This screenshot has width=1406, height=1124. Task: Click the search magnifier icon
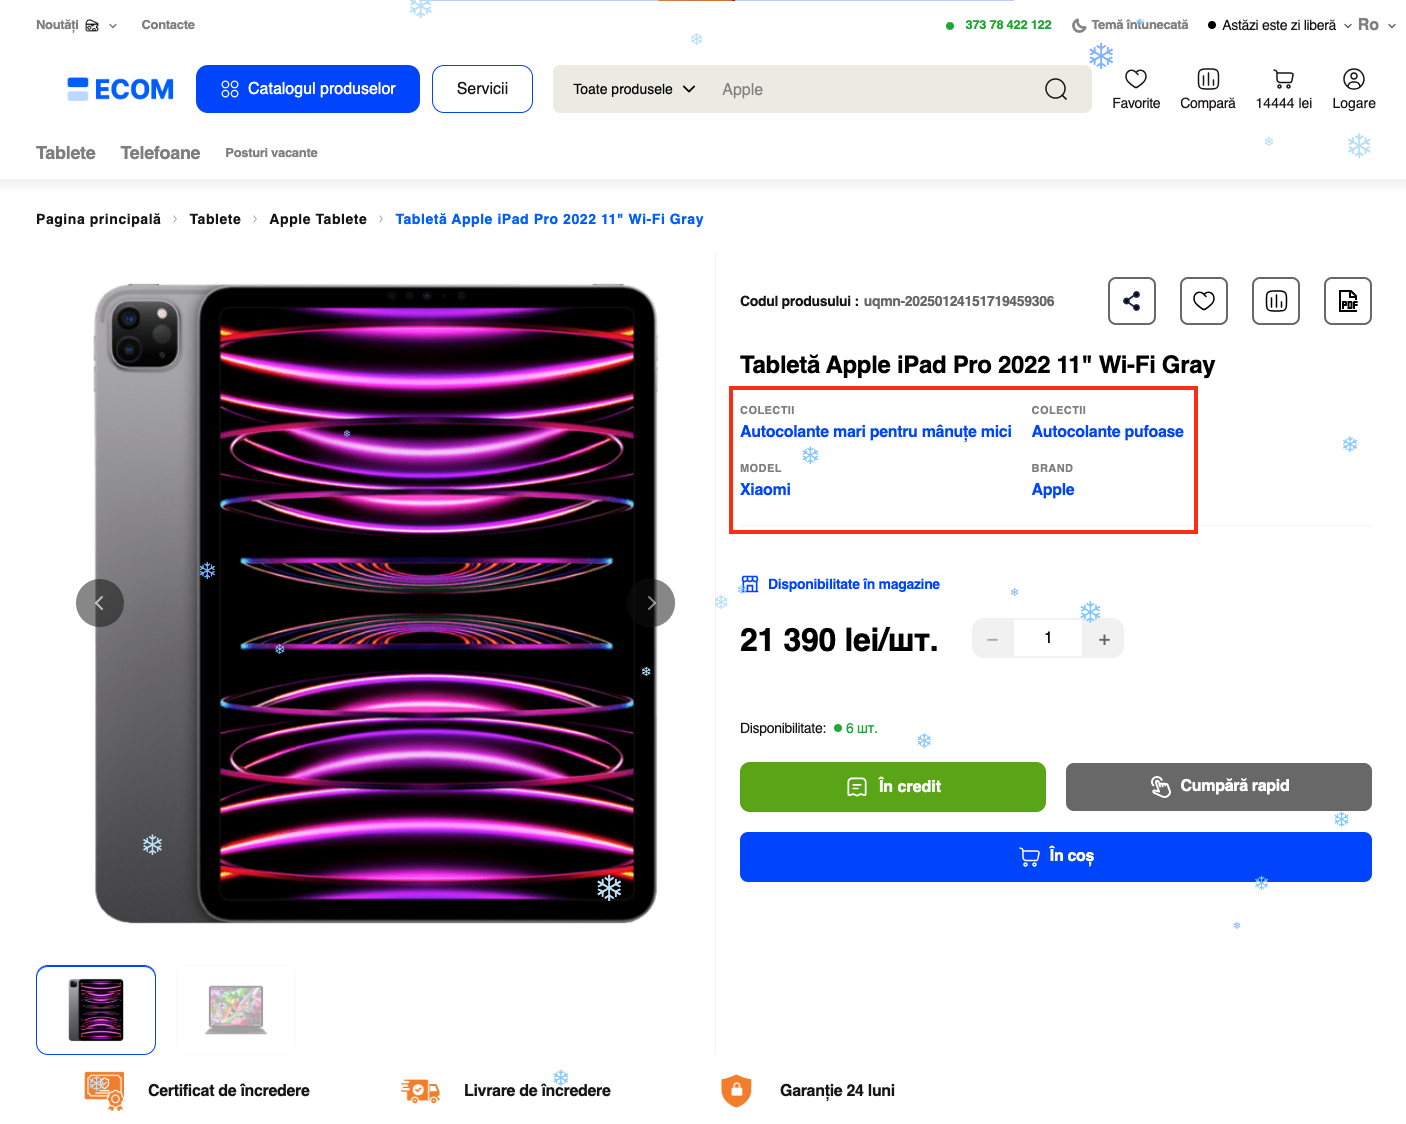click(x=1055, y=90)
